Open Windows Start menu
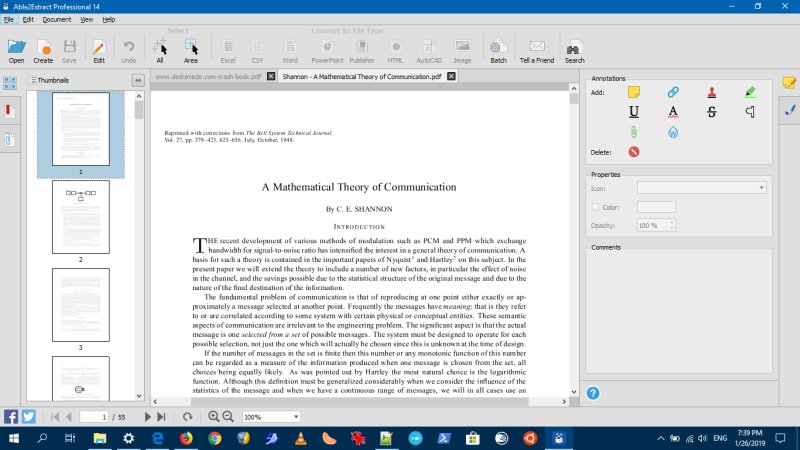Viewport: 800px width, 450px height. tap(14, 438)
